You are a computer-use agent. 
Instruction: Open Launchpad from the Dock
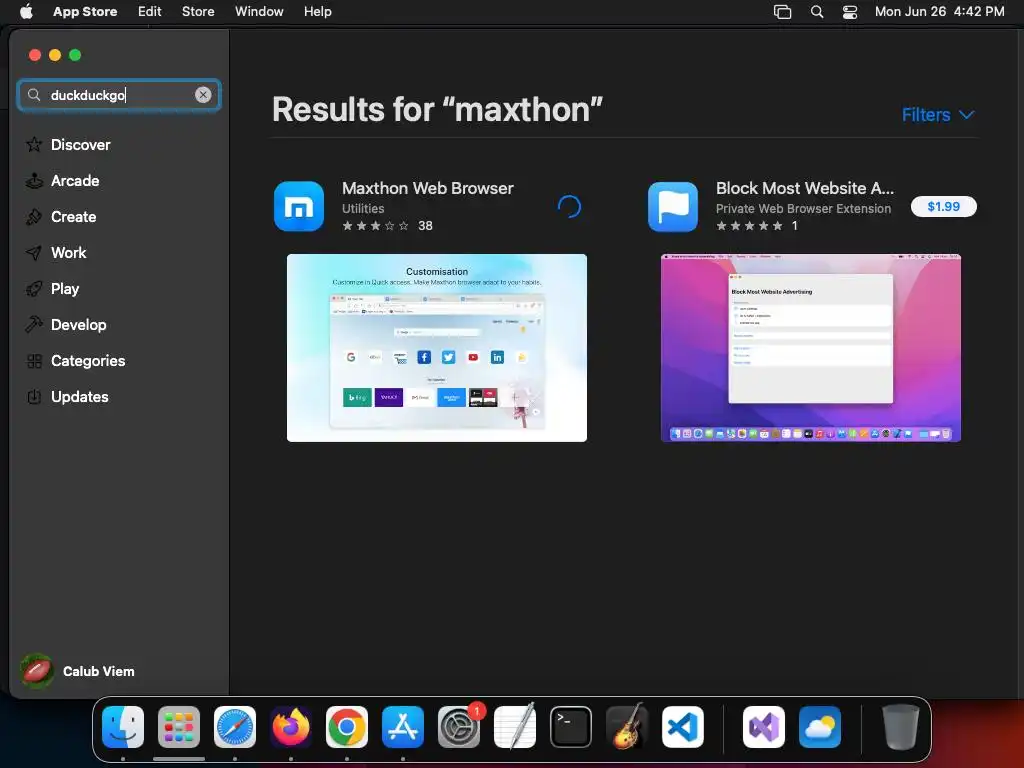pos(179,727)
